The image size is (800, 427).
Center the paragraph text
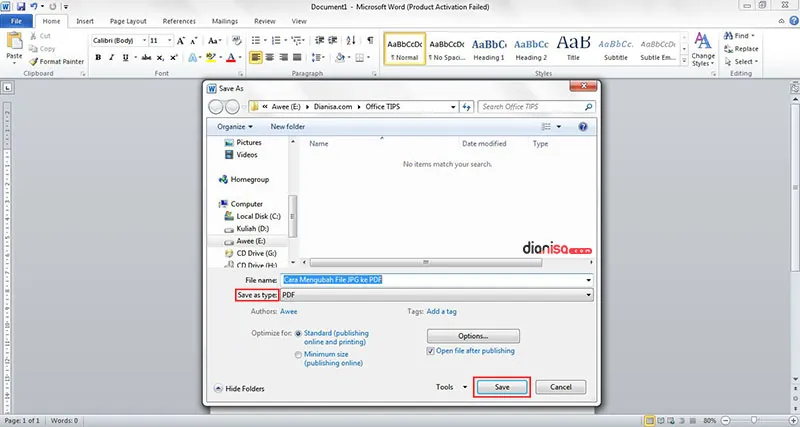click(x=269, y=58)
